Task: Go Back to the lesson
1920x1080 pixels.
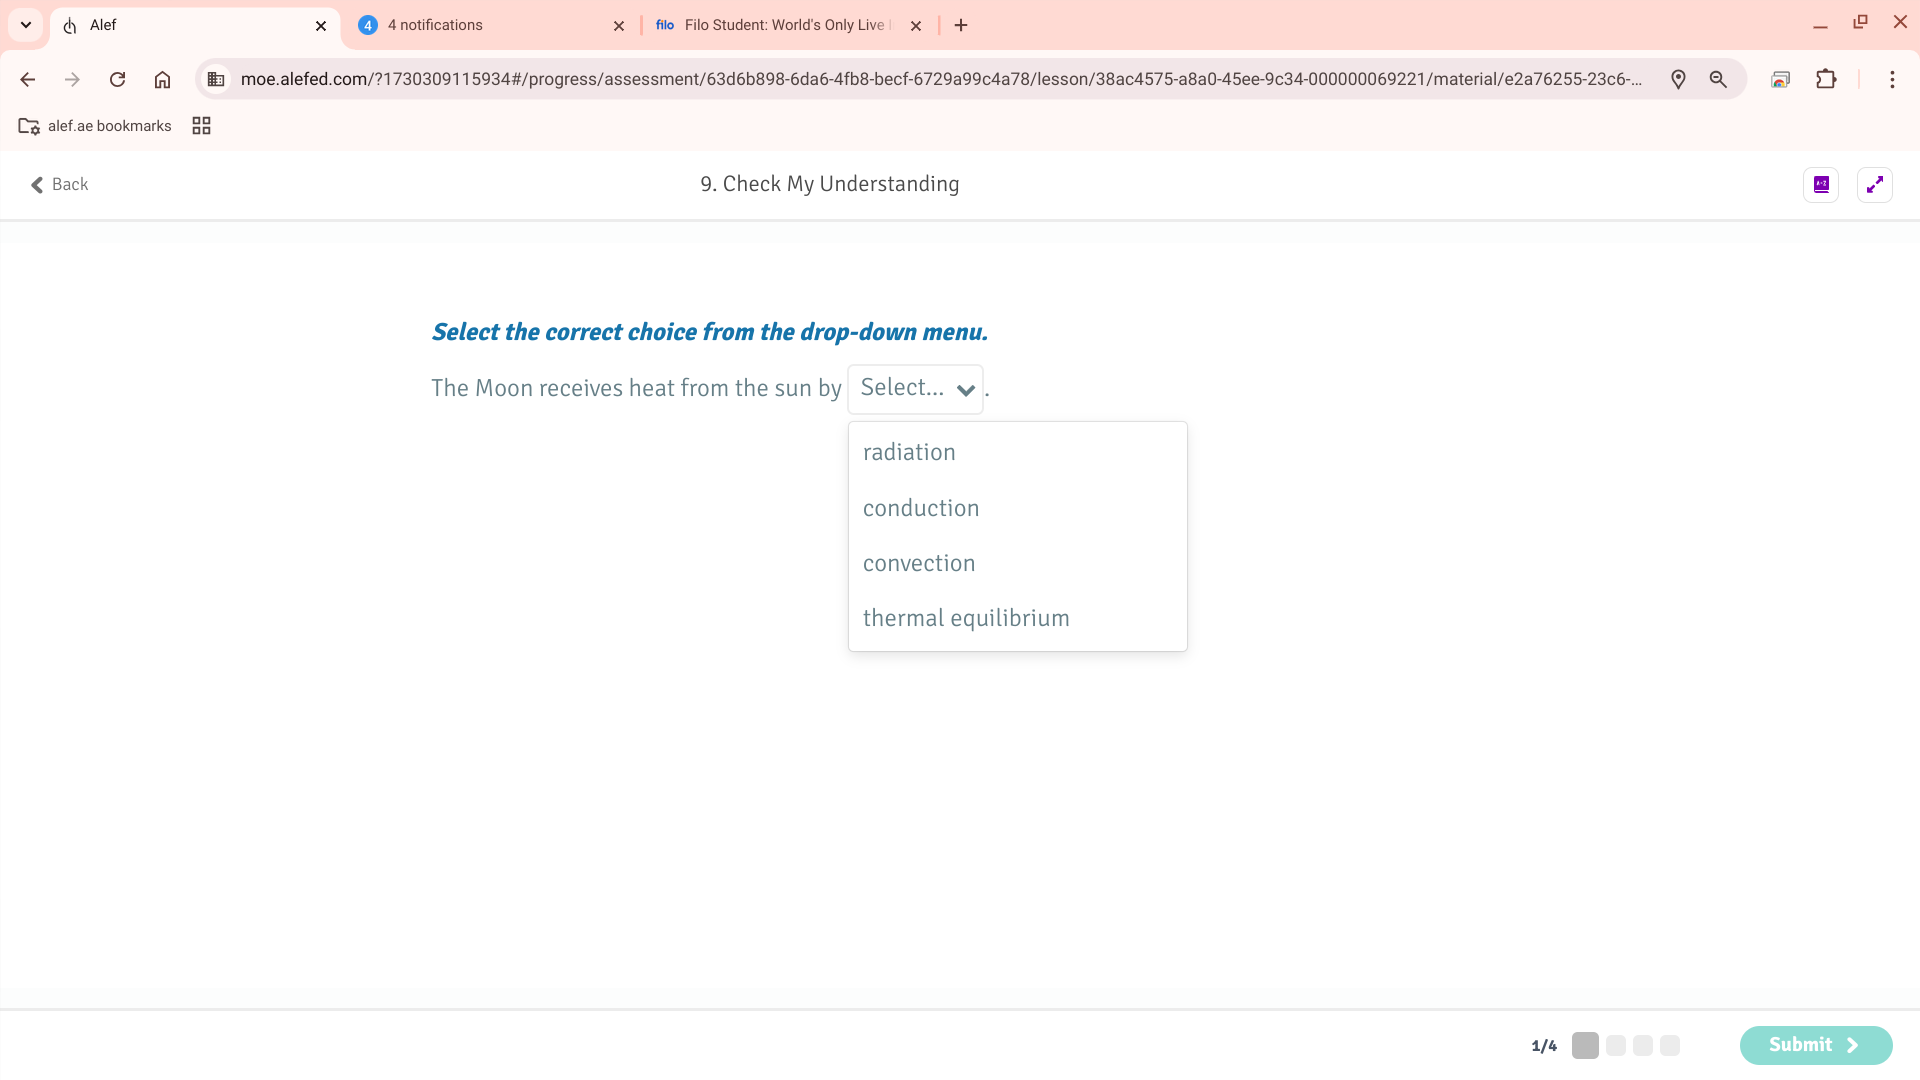Action: click(59, 184)
